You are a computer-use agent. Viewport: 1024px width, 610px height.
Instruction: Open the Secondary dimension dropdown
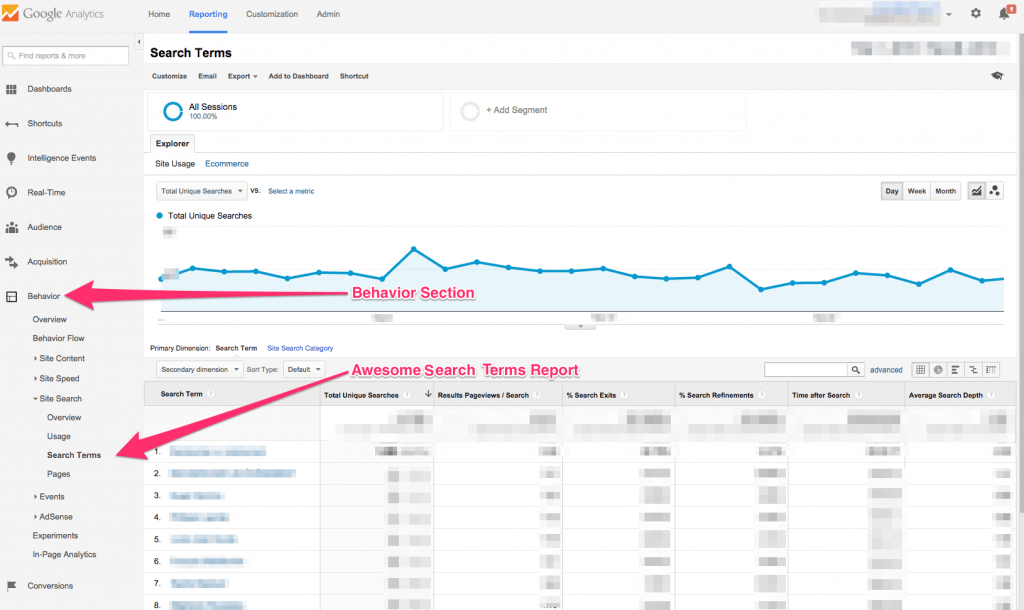(x=199, y=370)
